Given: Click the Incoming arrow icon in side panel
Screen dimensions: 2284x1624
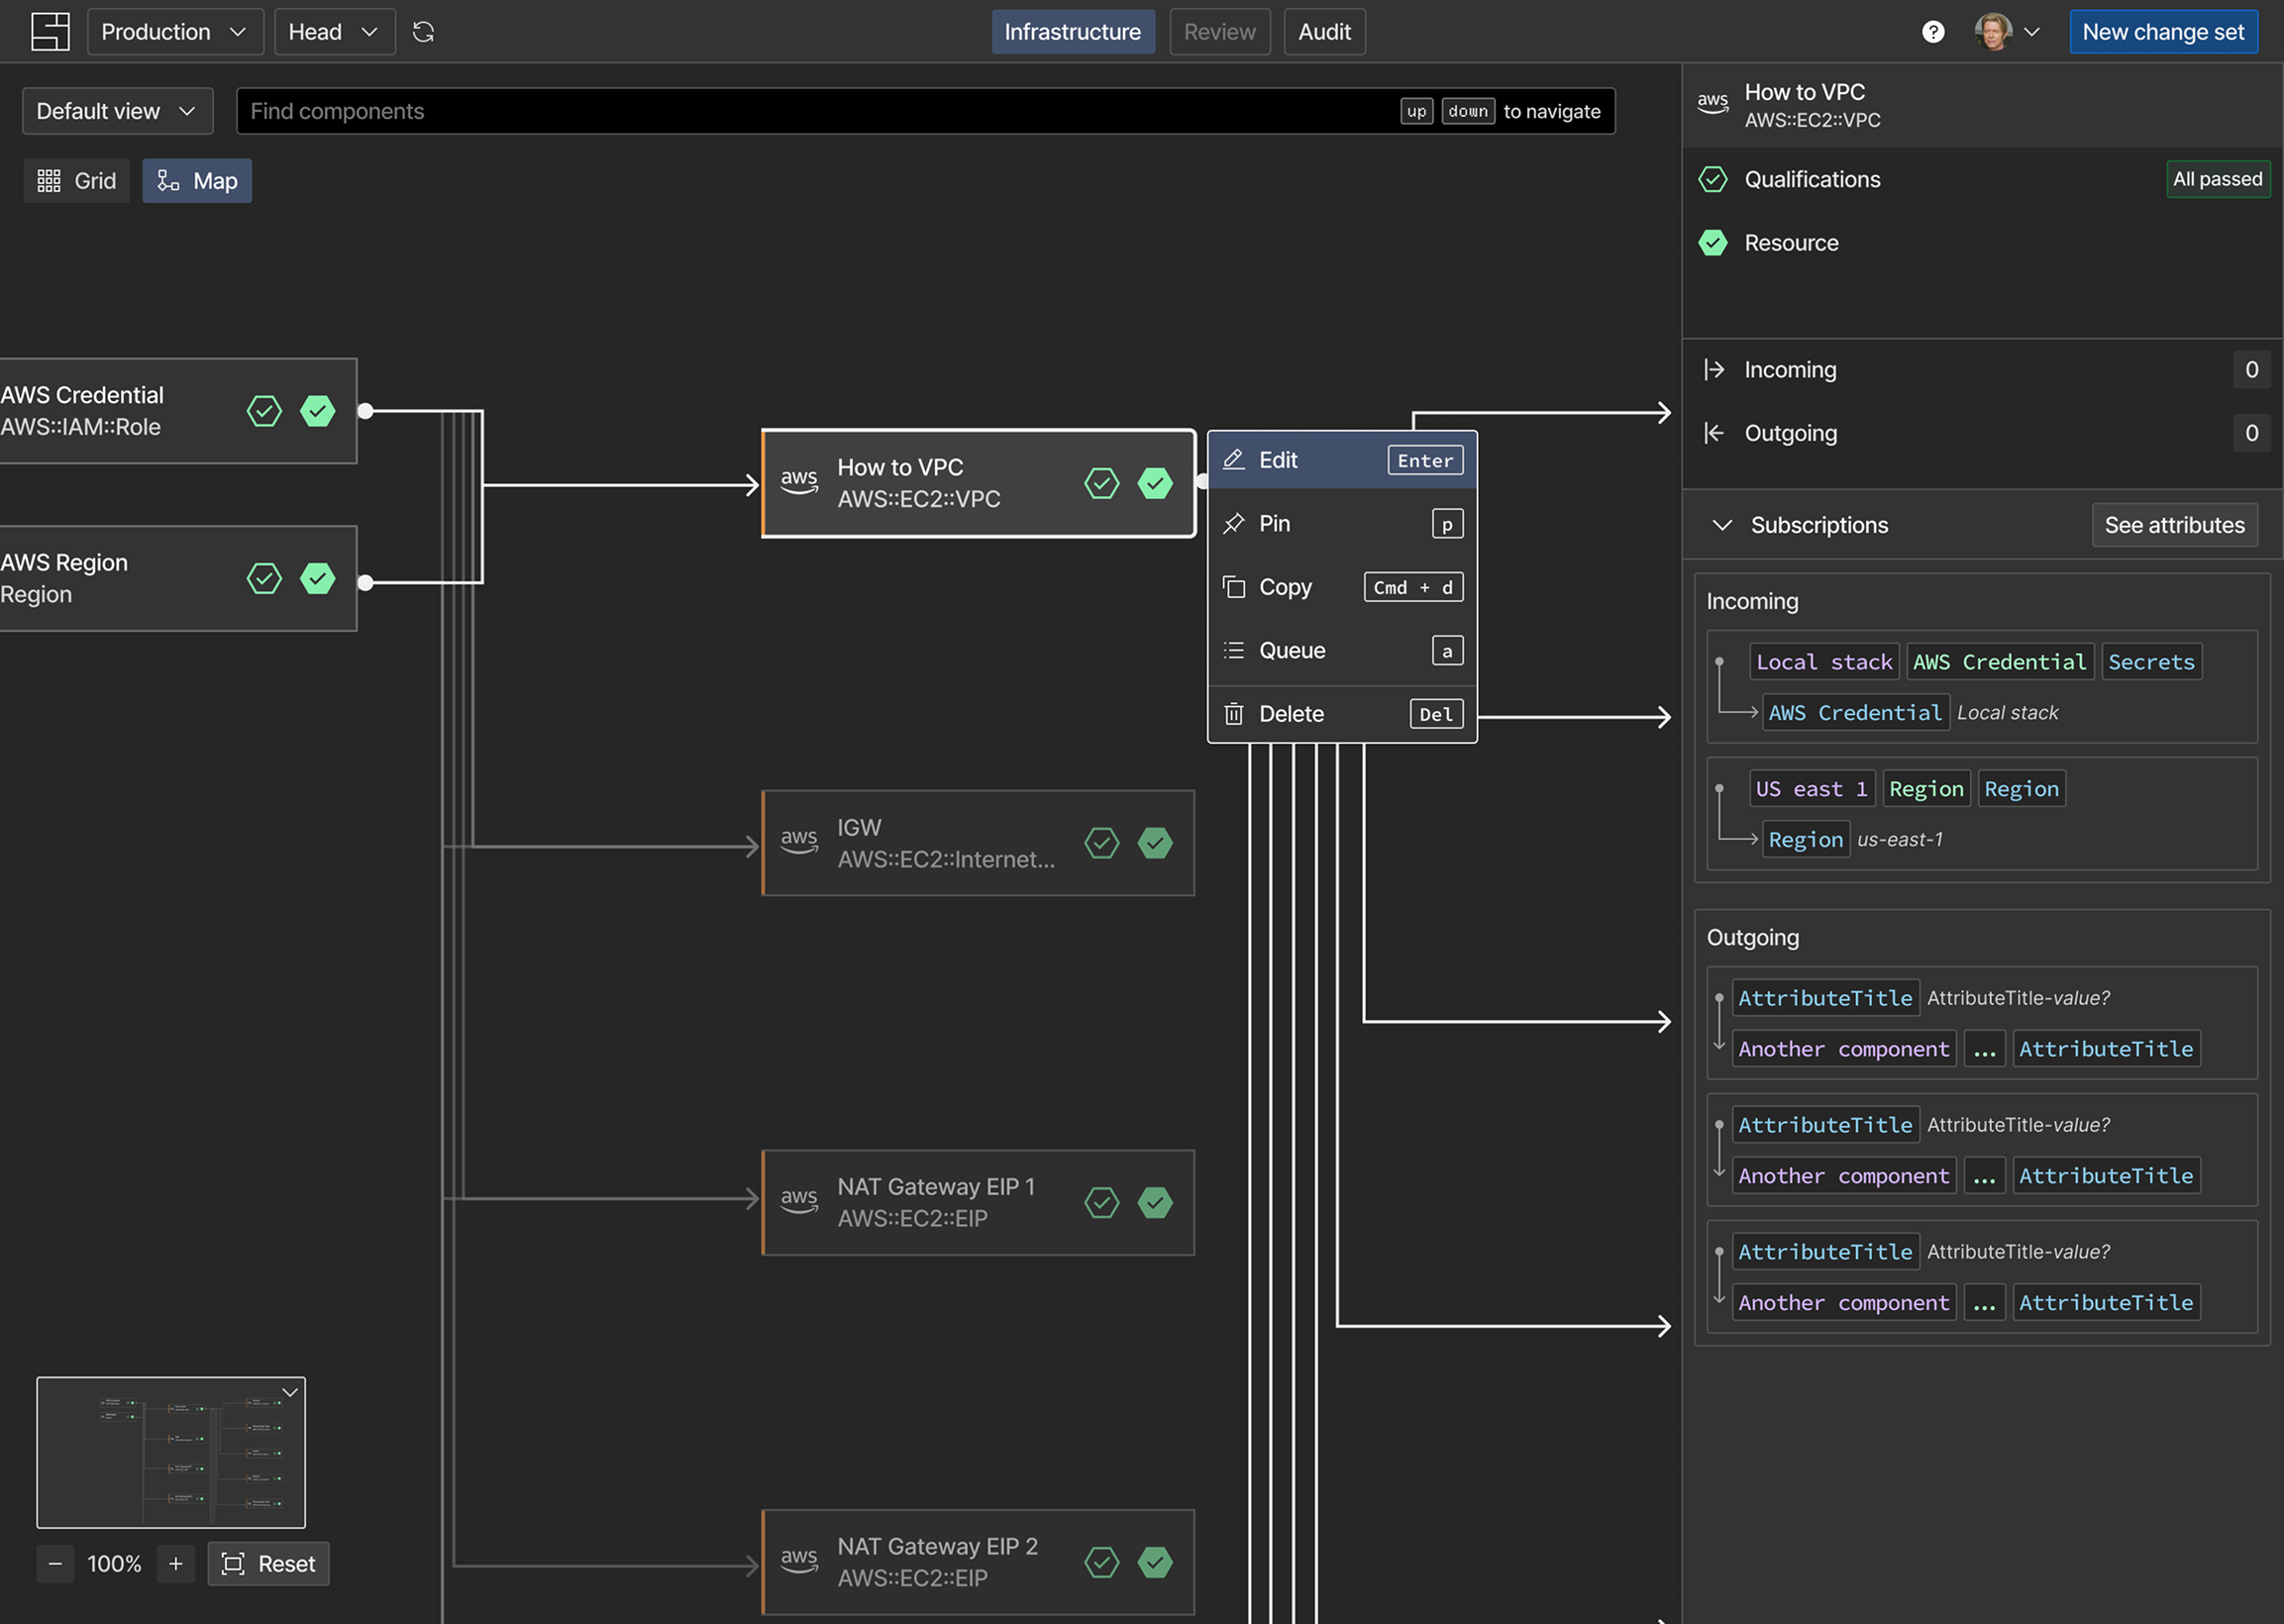Looking at the screenshot, I should coord(1714,369).
